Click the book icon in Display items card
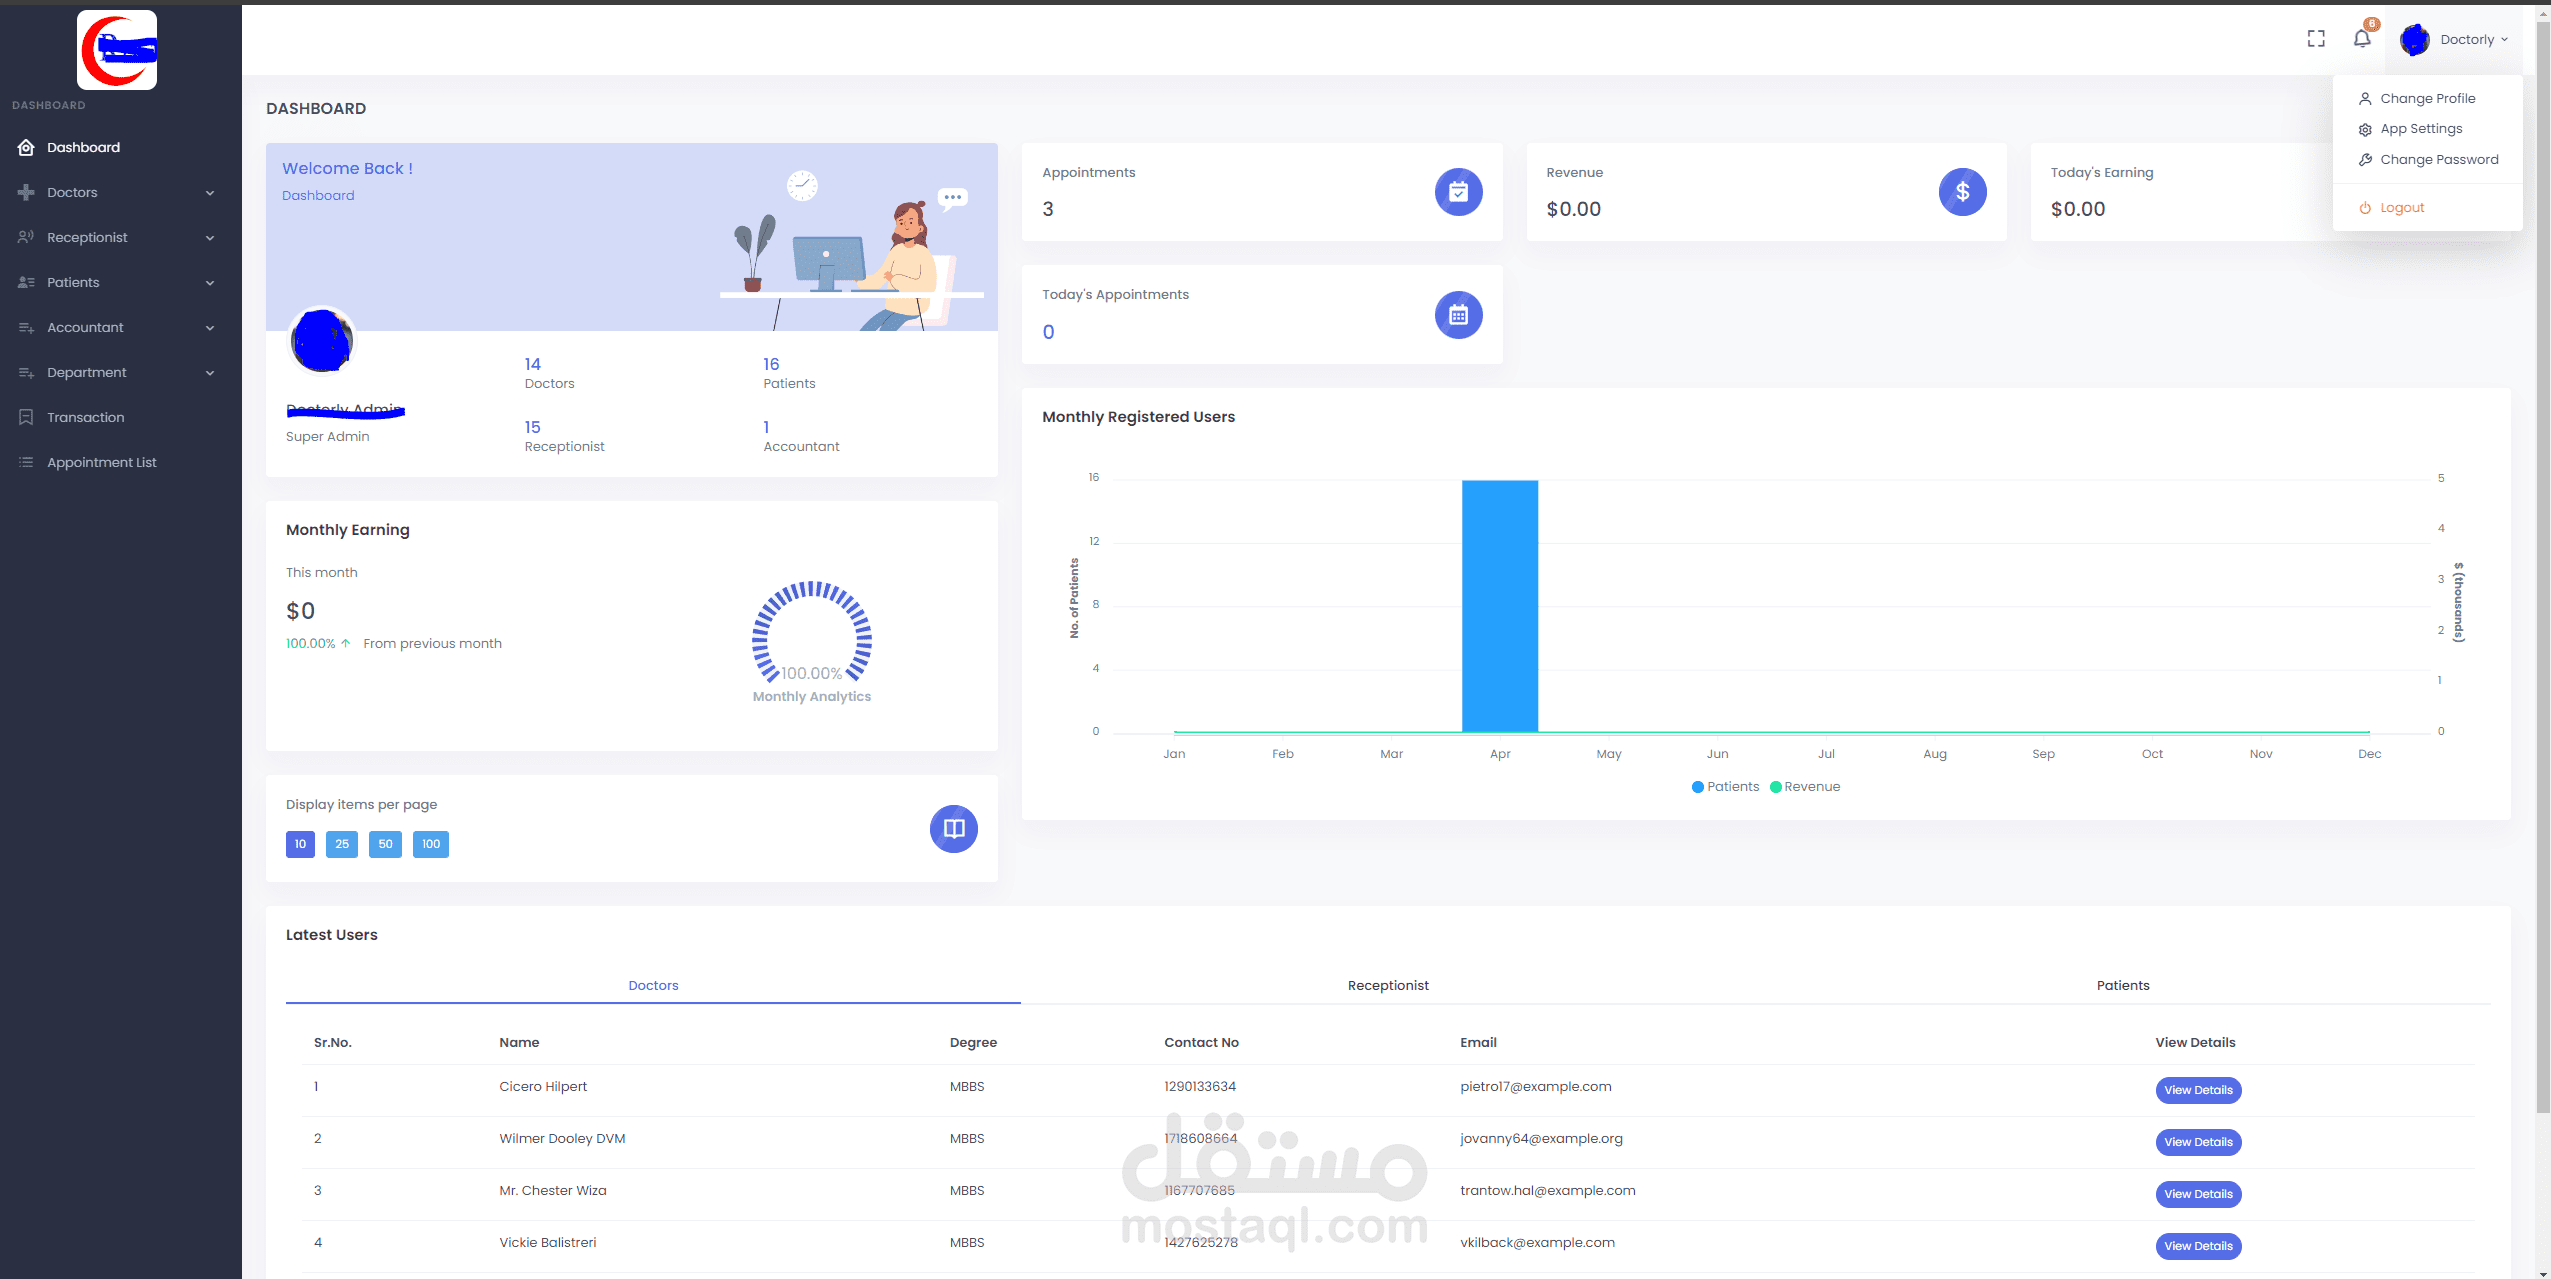The width and height of the screenshot is (2551, 1279). pos(954,829)
